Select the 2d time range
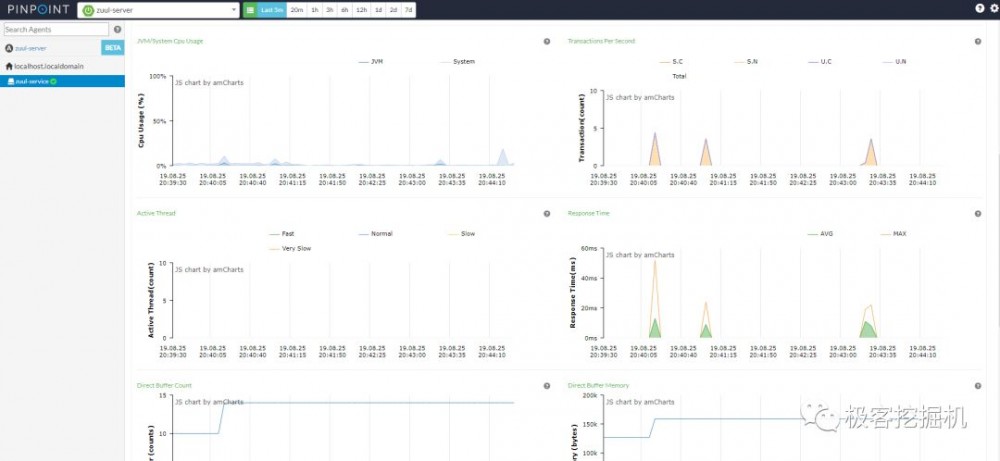 (393, 10)
